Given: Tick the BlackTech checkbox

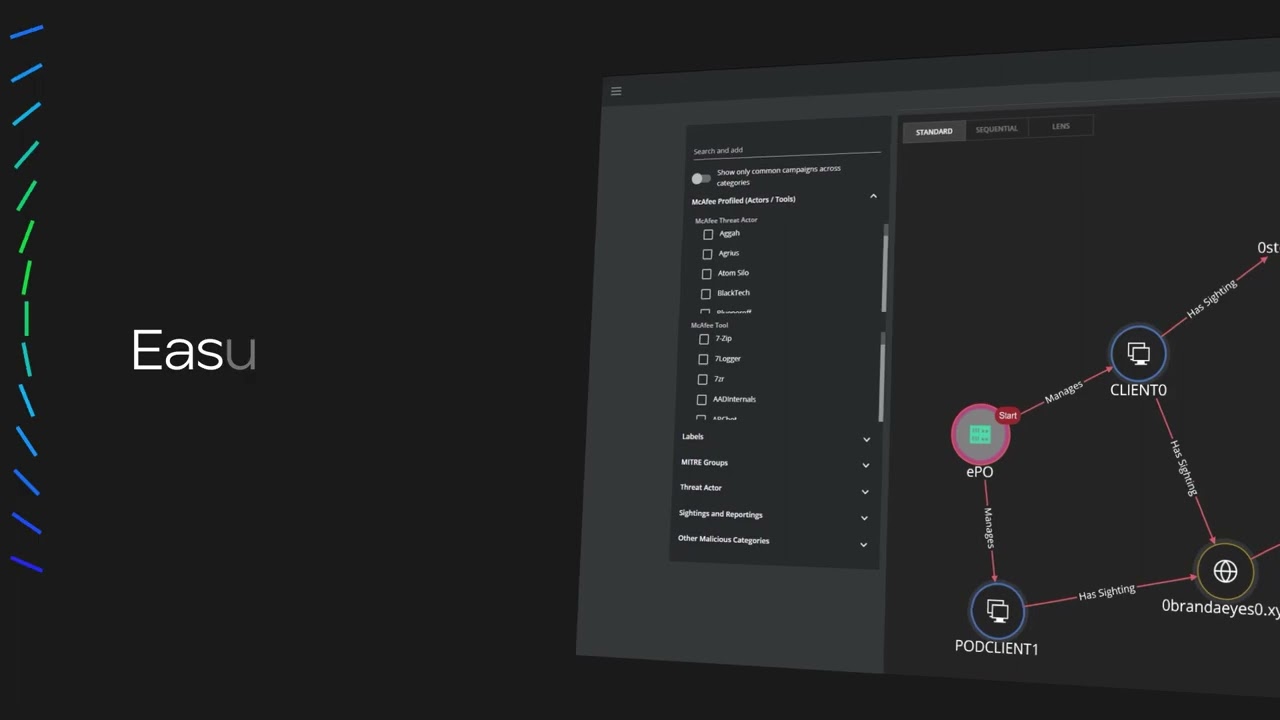Looking at the screenshot, I should coord(705,294).
